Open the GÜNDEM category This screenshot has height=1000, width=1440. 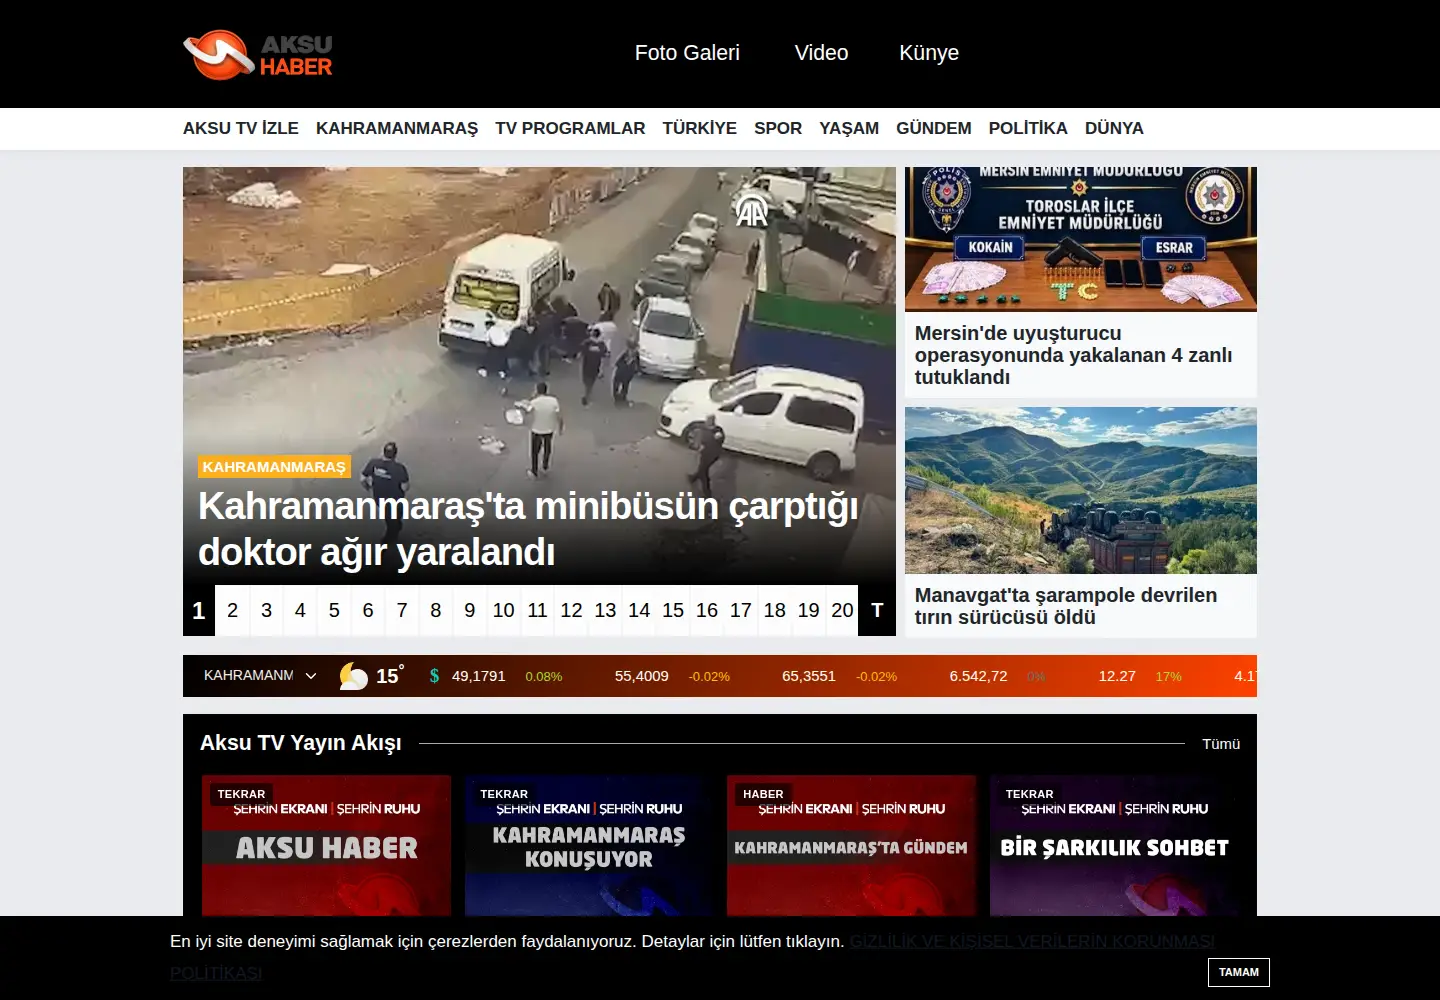[934, 128]
